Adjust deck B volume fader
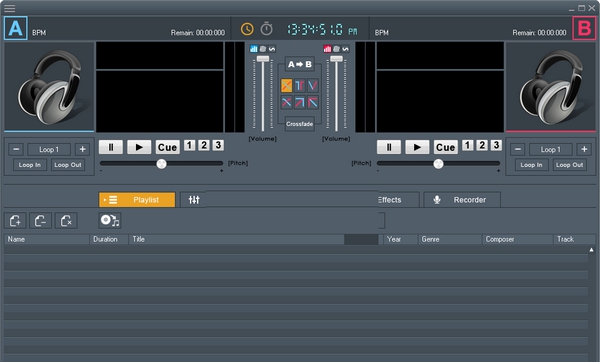 tap(336, 59)
